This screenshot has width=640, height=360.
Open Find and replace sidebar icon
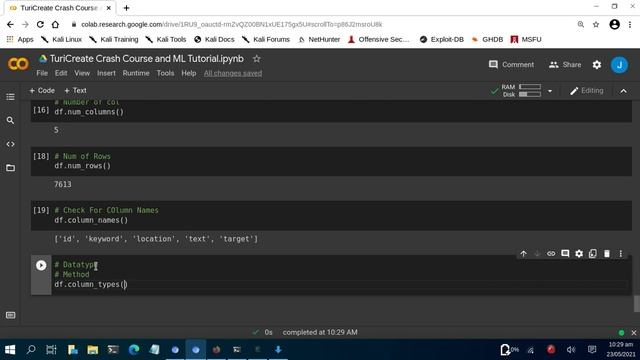click(10, 120)
